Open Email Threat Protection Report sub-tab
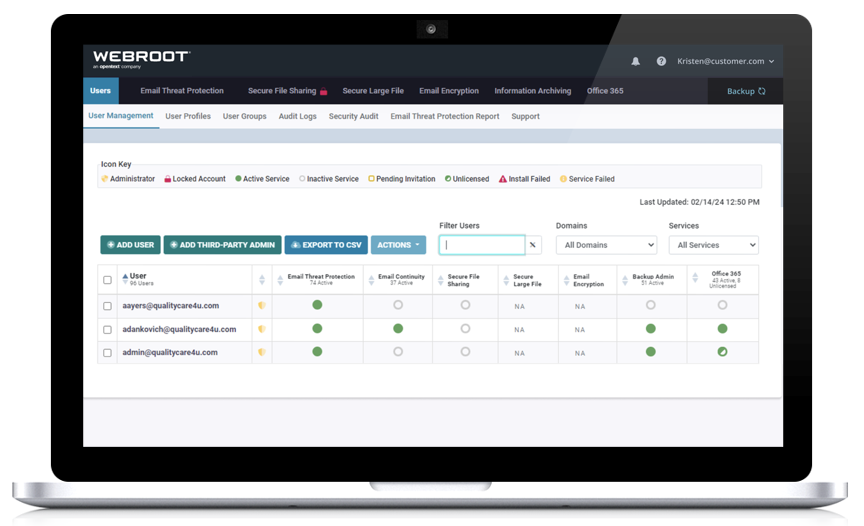This screenshot has height=526, width=864. pos(445,116)
